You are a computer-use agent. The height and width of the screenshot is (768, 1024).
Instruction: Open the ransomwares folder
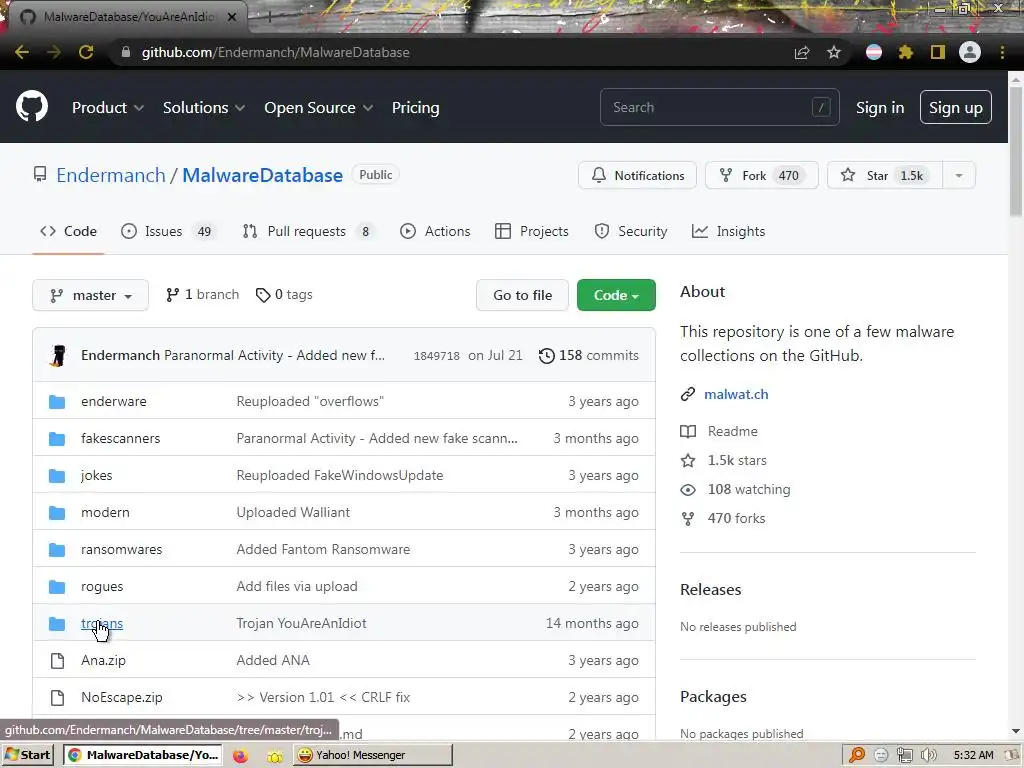tap(121, 550)
